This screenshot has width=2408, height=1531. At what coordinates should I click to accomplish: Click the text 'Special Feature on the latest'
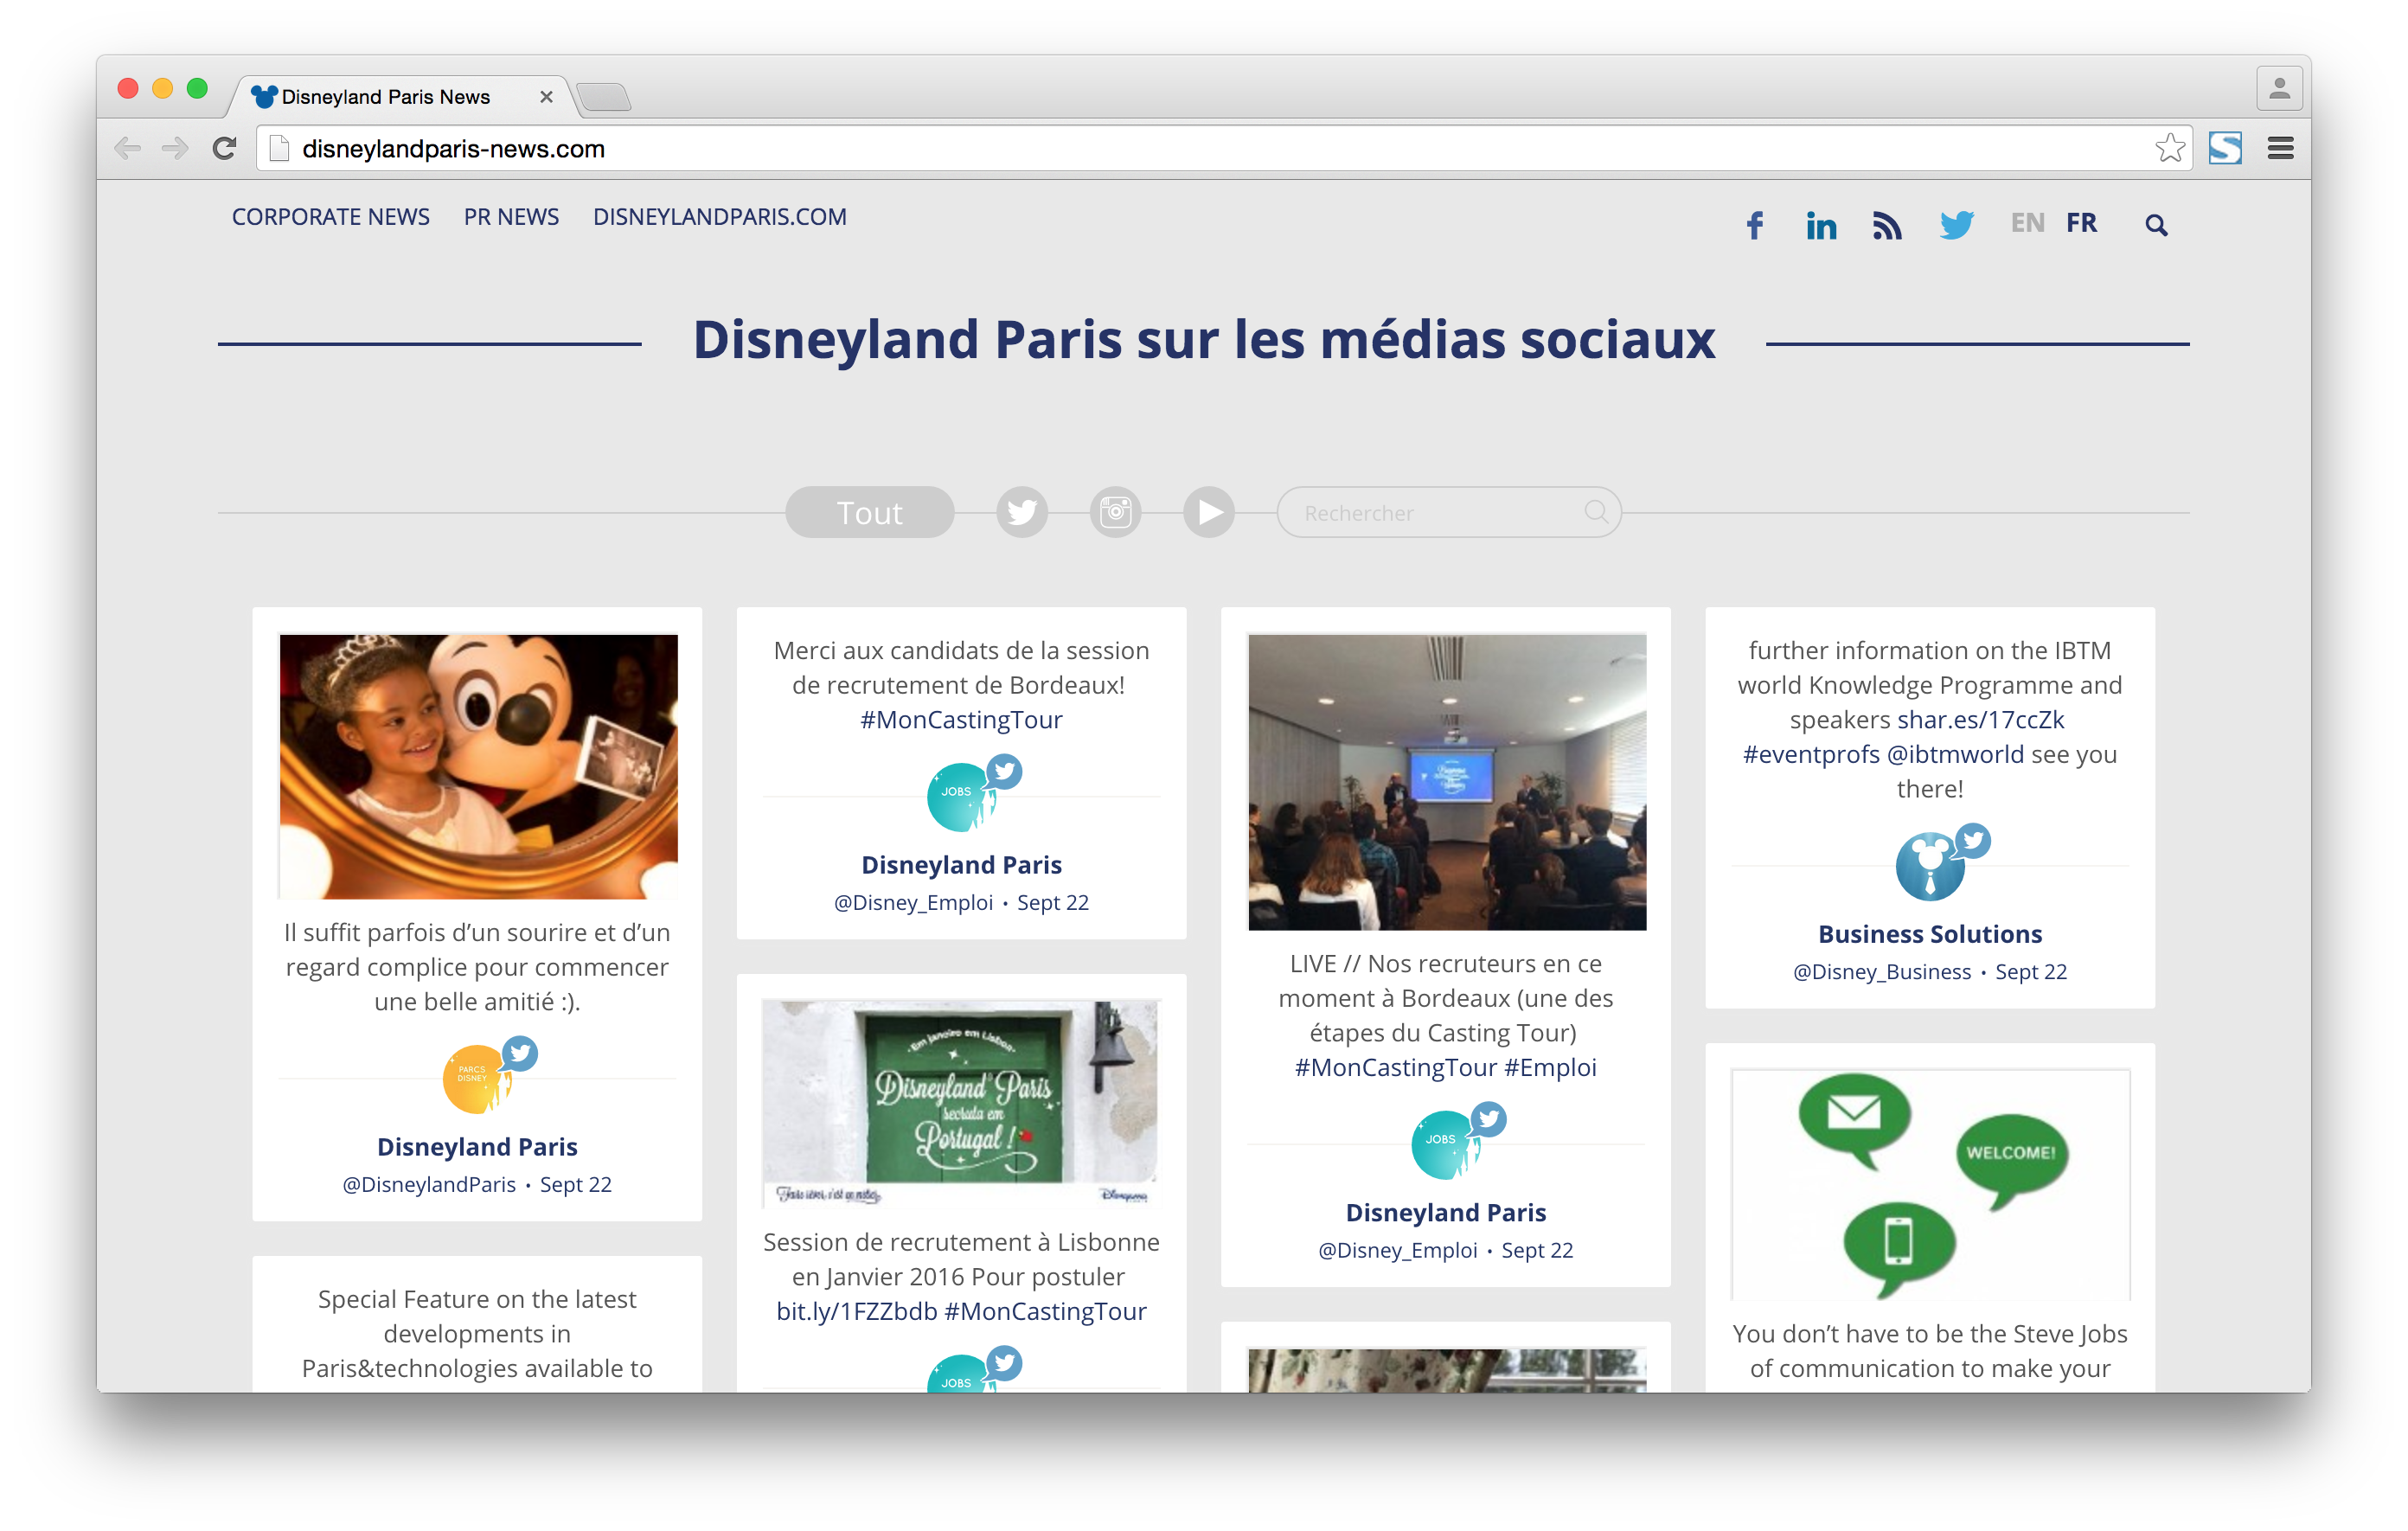point(477,1300)
